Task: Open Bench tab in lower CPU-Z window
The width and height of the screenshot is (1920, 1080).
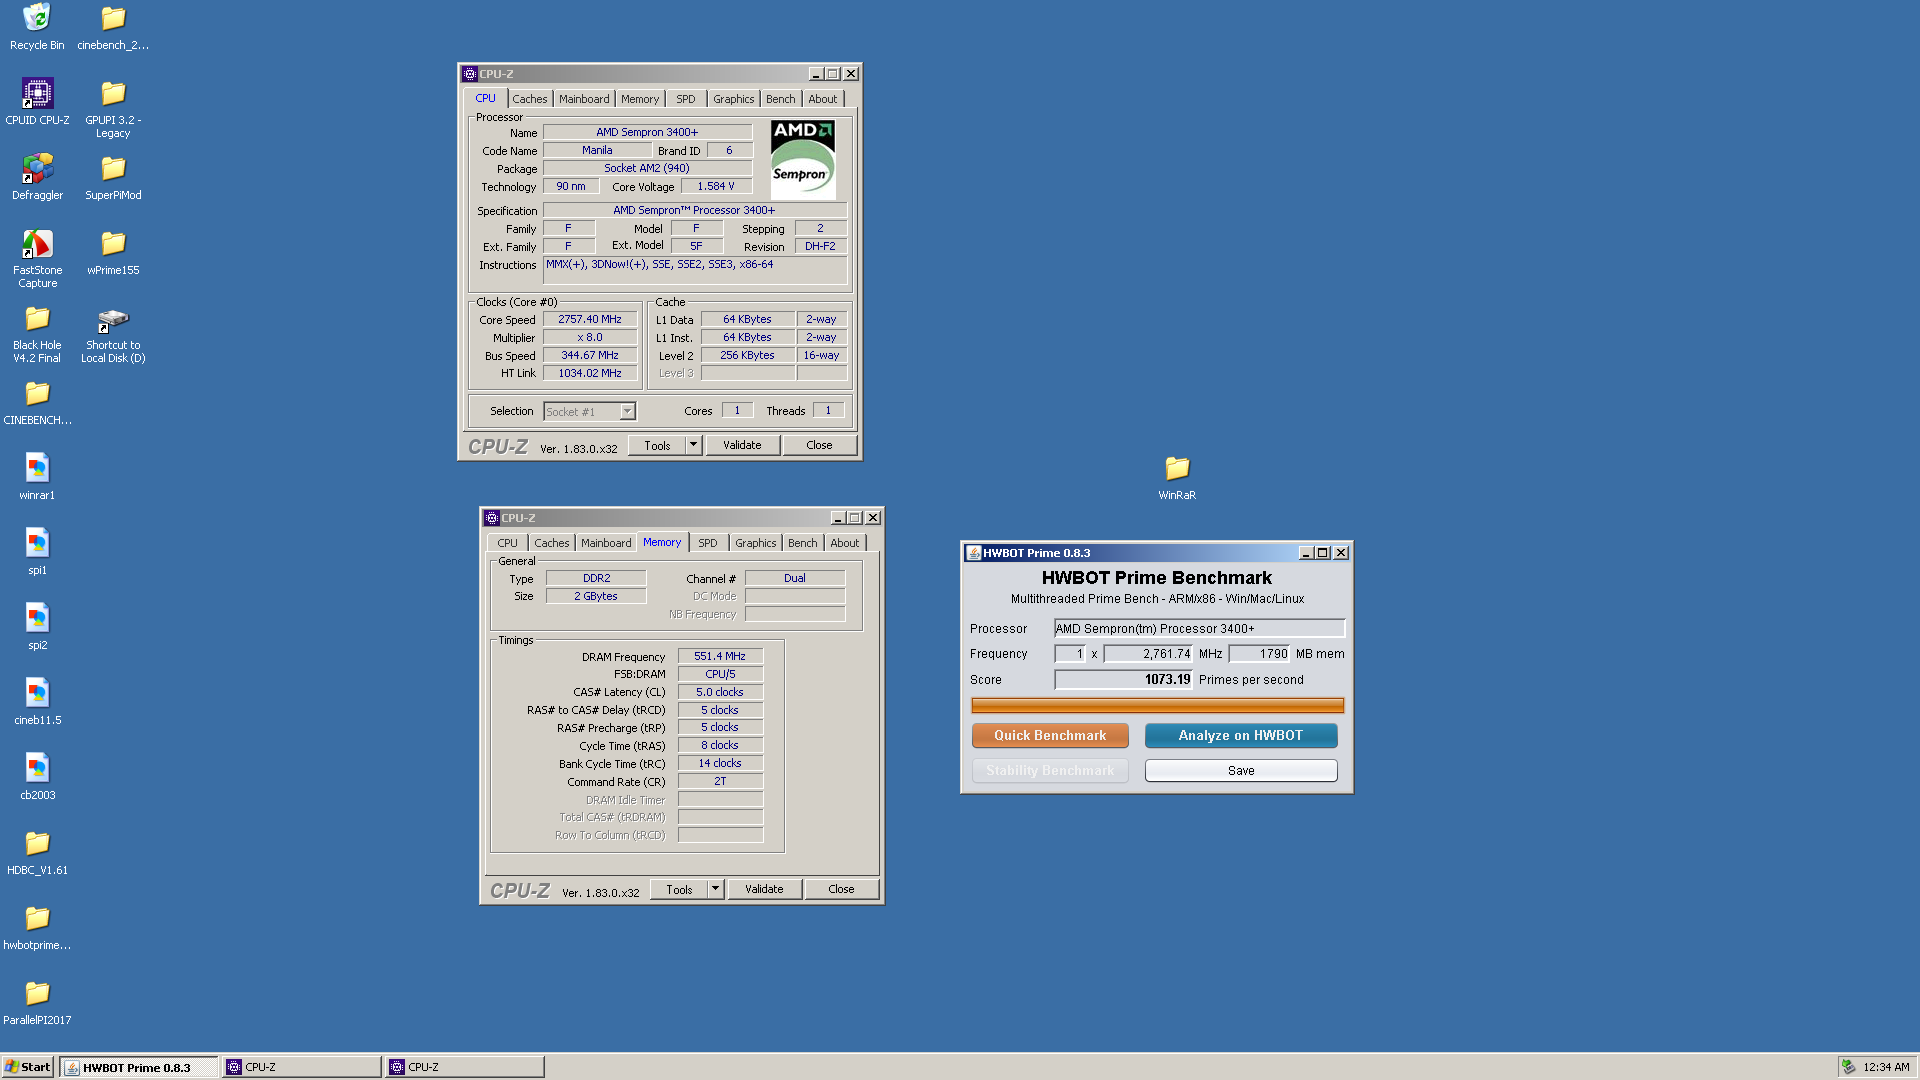Action: 803,543
